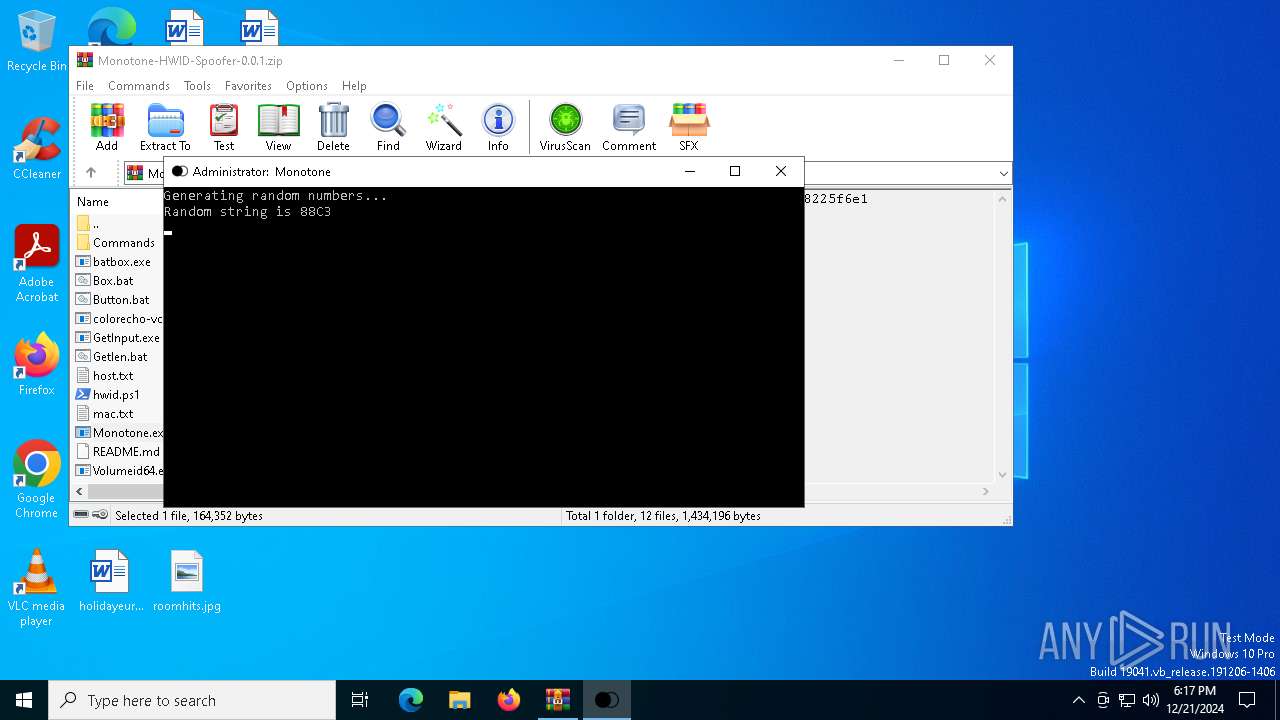This screenshot has height=720, width=1280.
Task: Open Microsoft Edge from taskbar
Action: [x=411, y=700]
